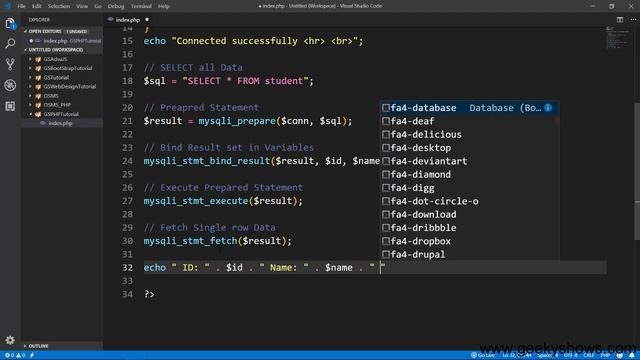Screen dimensions: 640x360
Task: Click the PHP language mode indicator
Action: pos(605,355)
